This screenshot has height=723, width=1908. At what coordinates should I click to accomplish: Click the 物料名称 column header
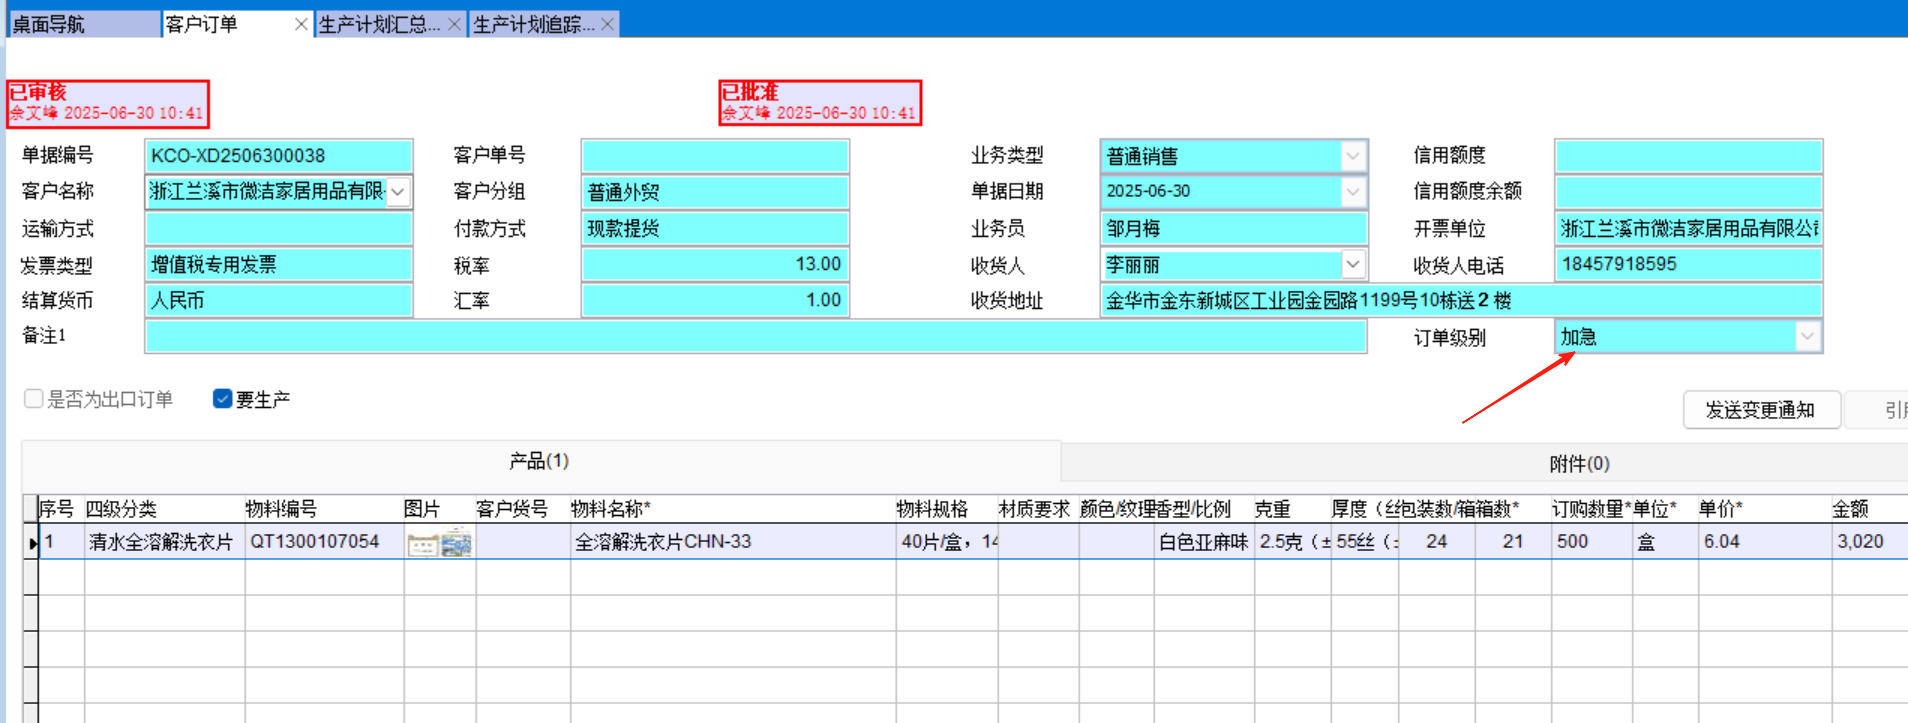610,509
